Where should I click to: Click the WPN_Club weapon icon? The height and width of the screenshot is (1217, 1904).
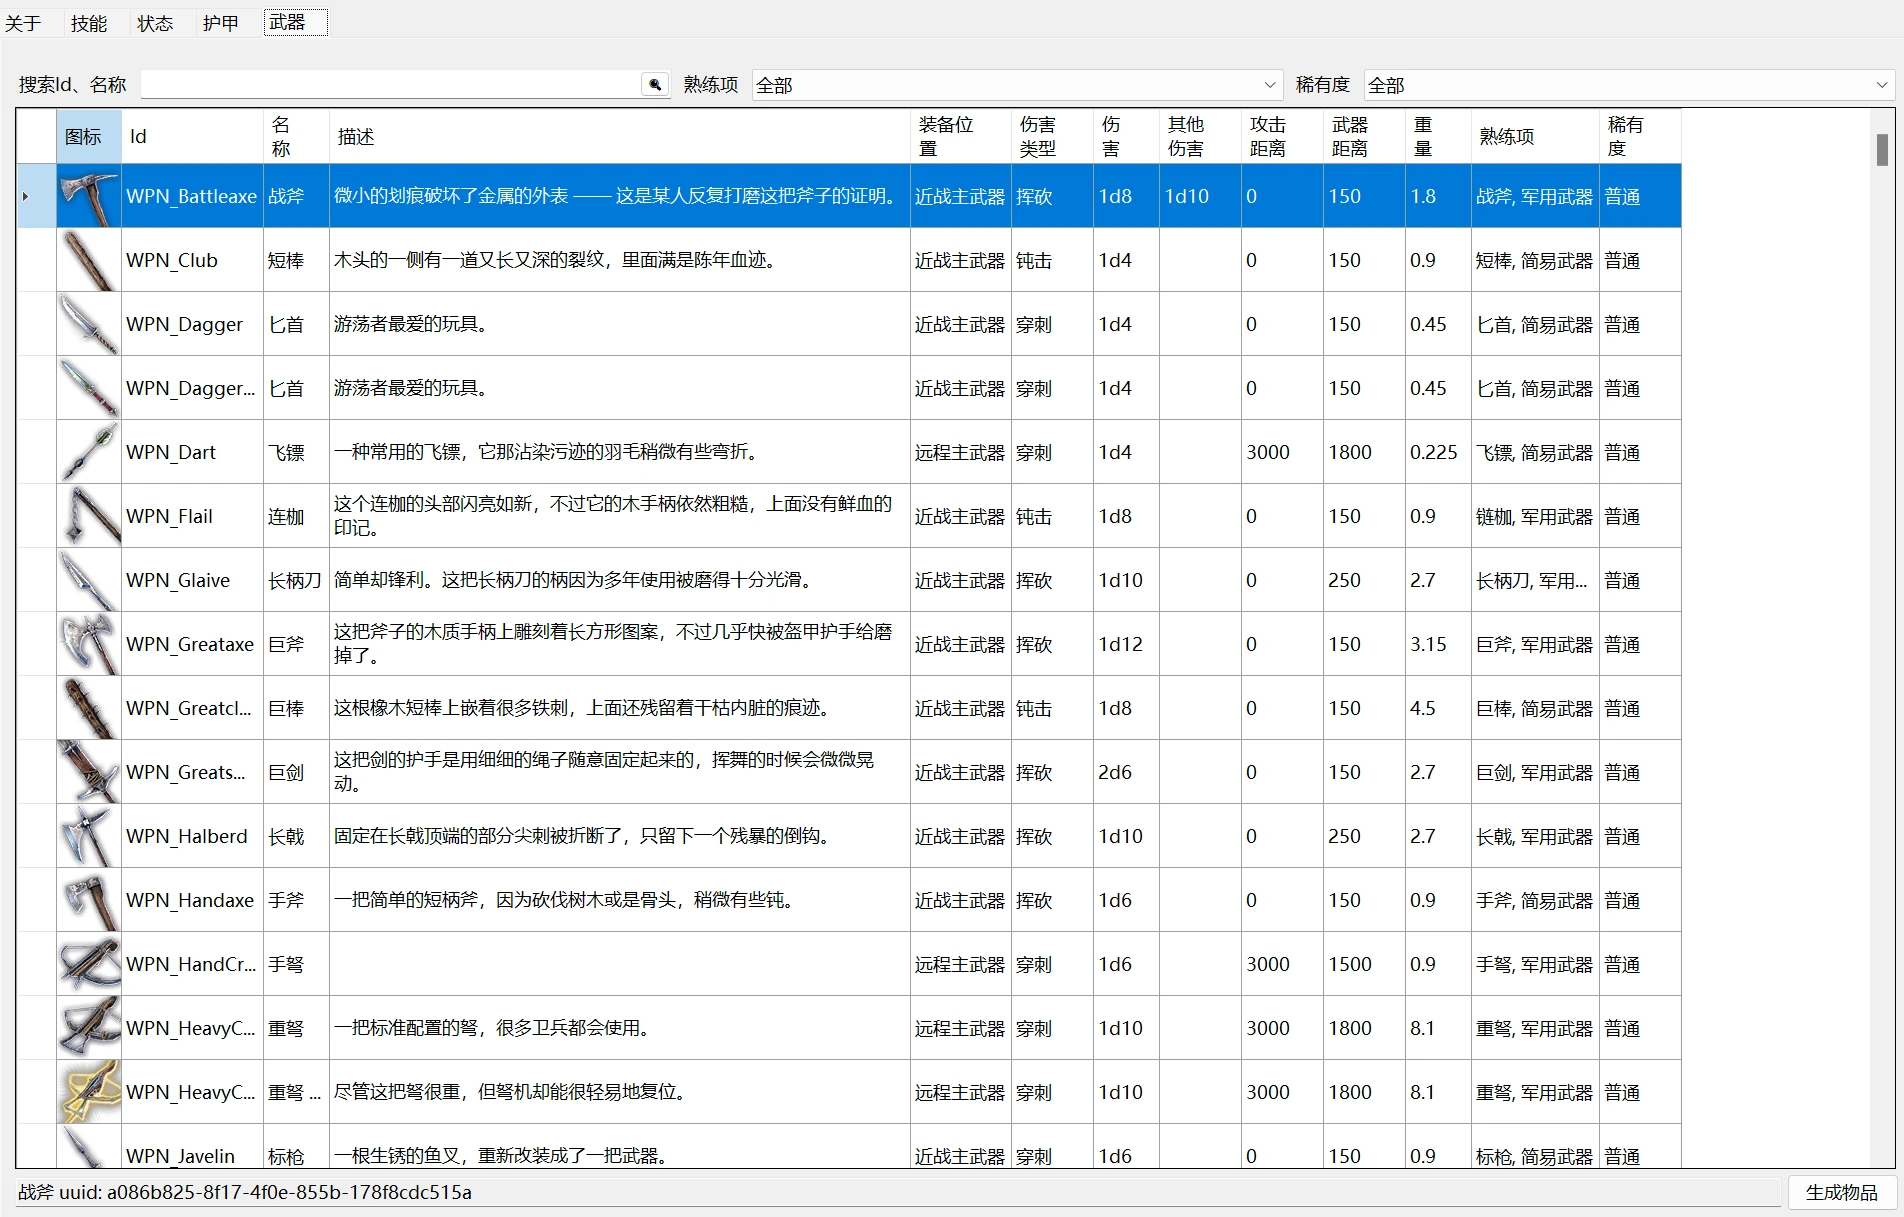pos(89,260)
